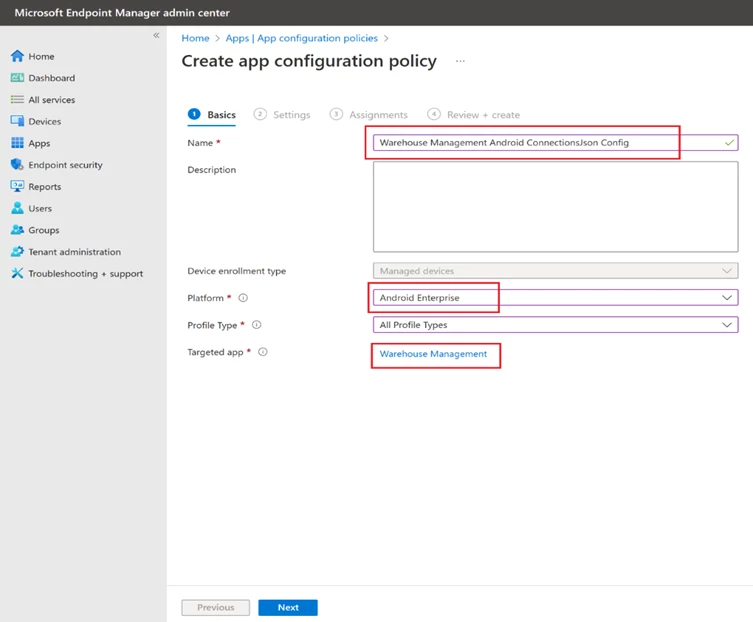
Task: Open Users in the left navigation
Action: (x=40, y=208)
